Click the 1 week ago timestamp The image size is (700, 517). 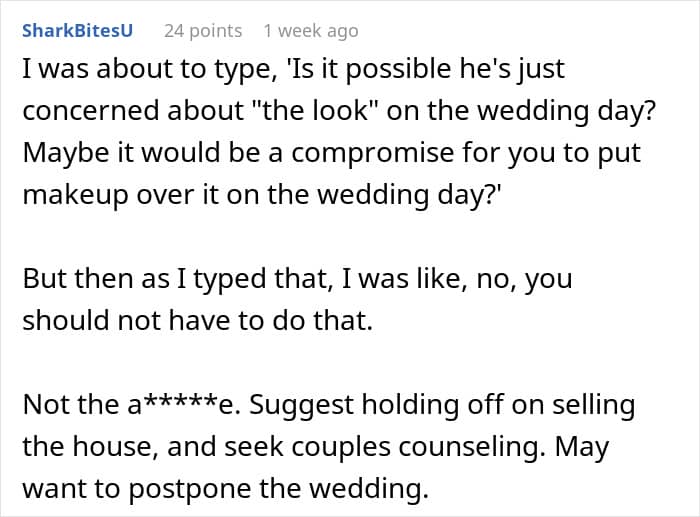[x=310, y=31]
